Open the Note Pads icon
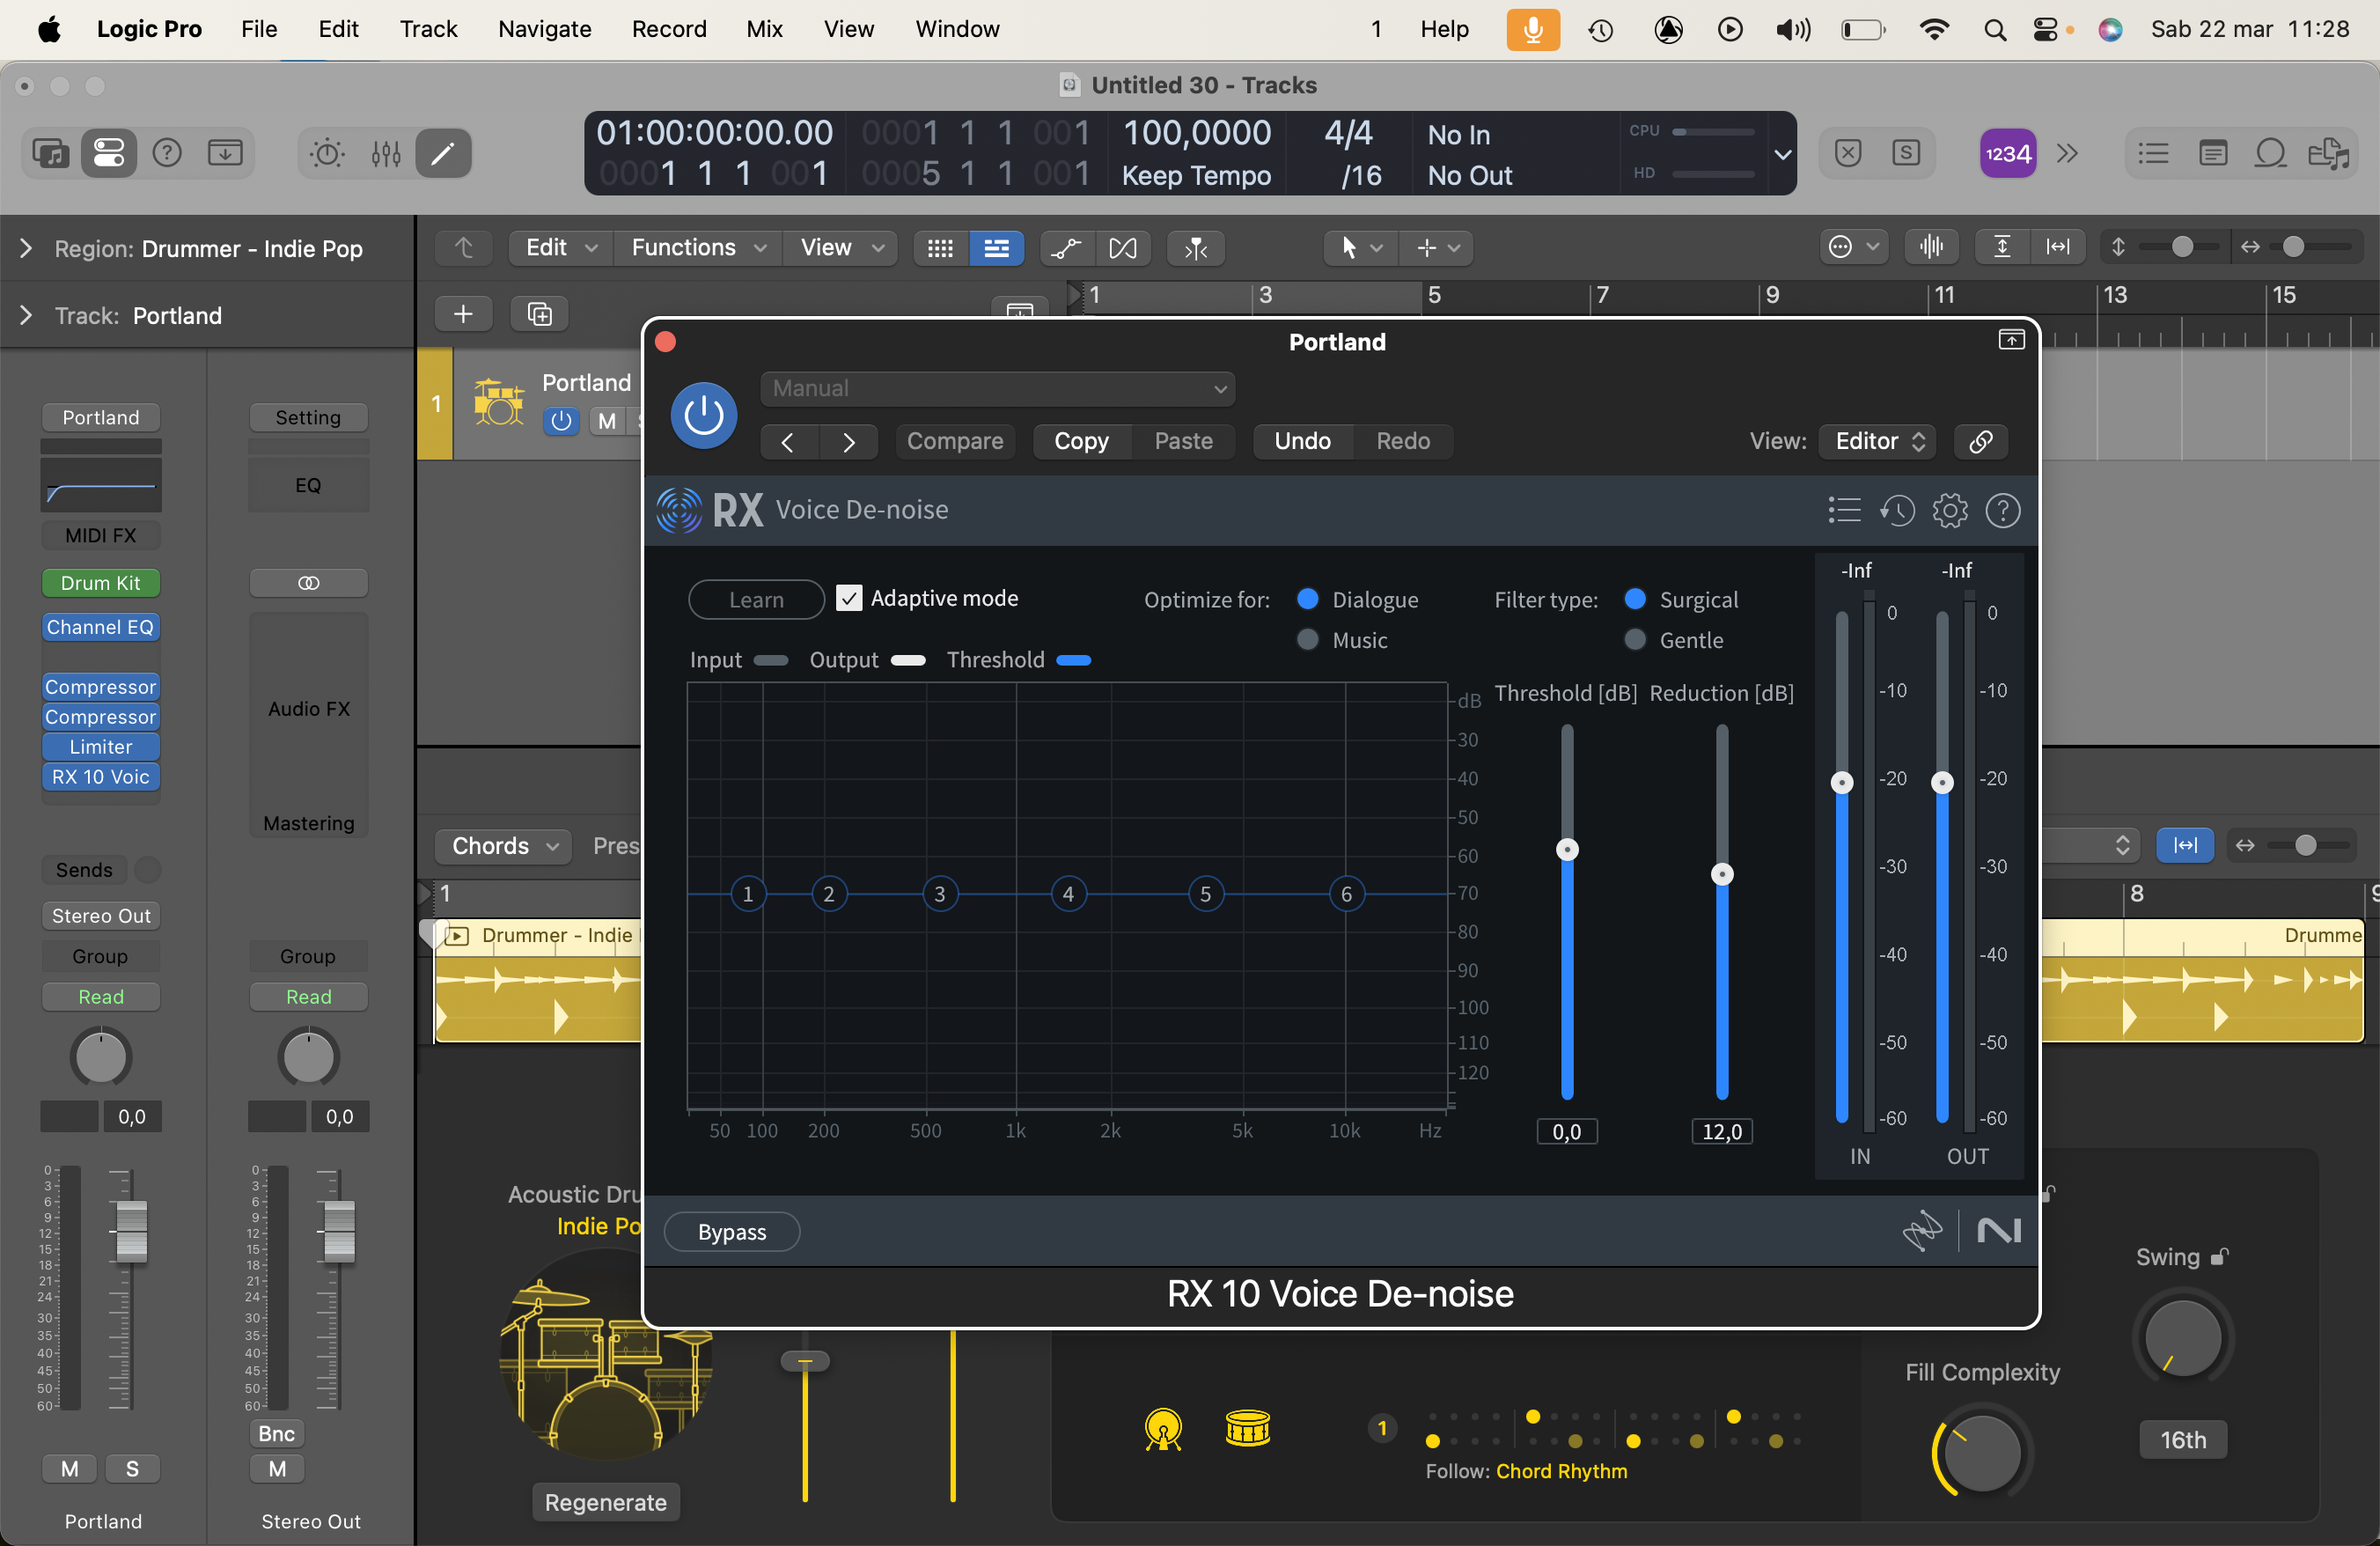Image resolution: width=2380 pixels, height=1546 pixels. [x=2213, y=153]
